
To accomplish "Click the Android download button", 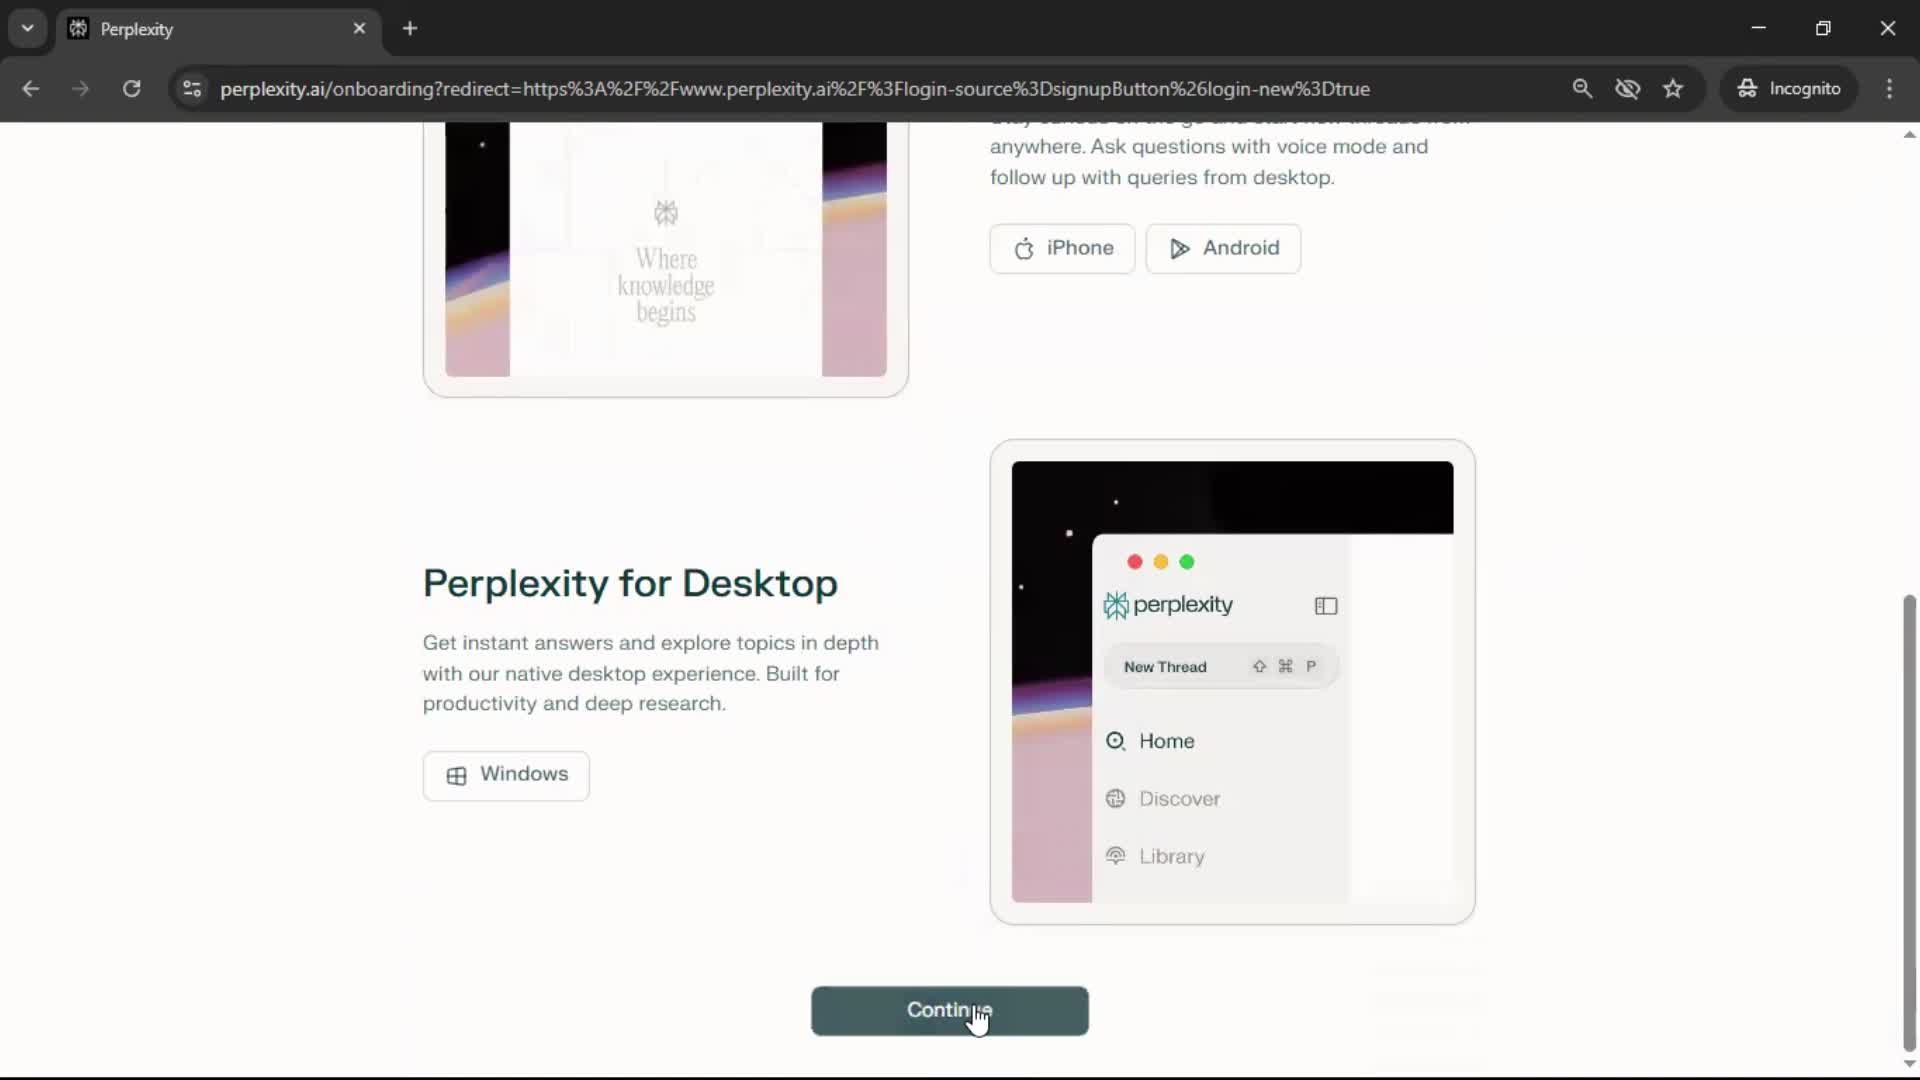I will [1223, 248].
